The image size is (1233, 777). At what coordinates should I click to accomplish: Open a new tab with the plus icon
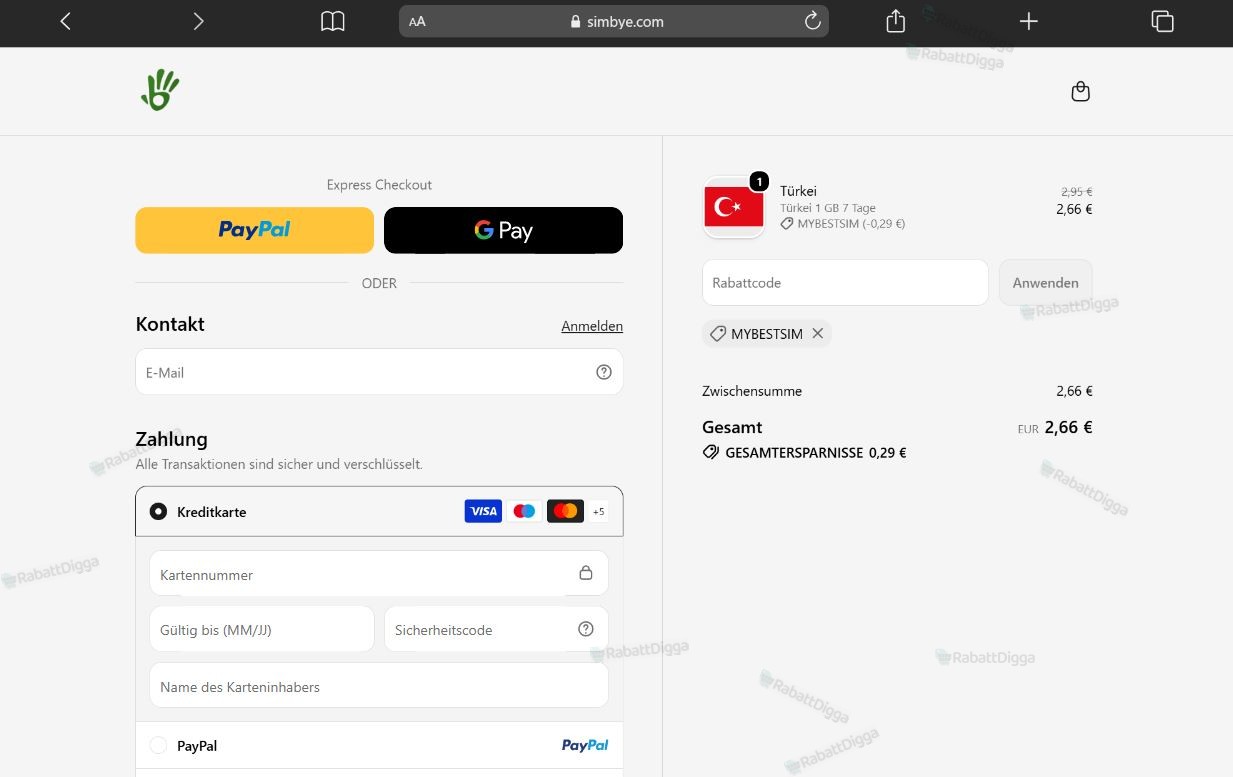point(1028,21)
